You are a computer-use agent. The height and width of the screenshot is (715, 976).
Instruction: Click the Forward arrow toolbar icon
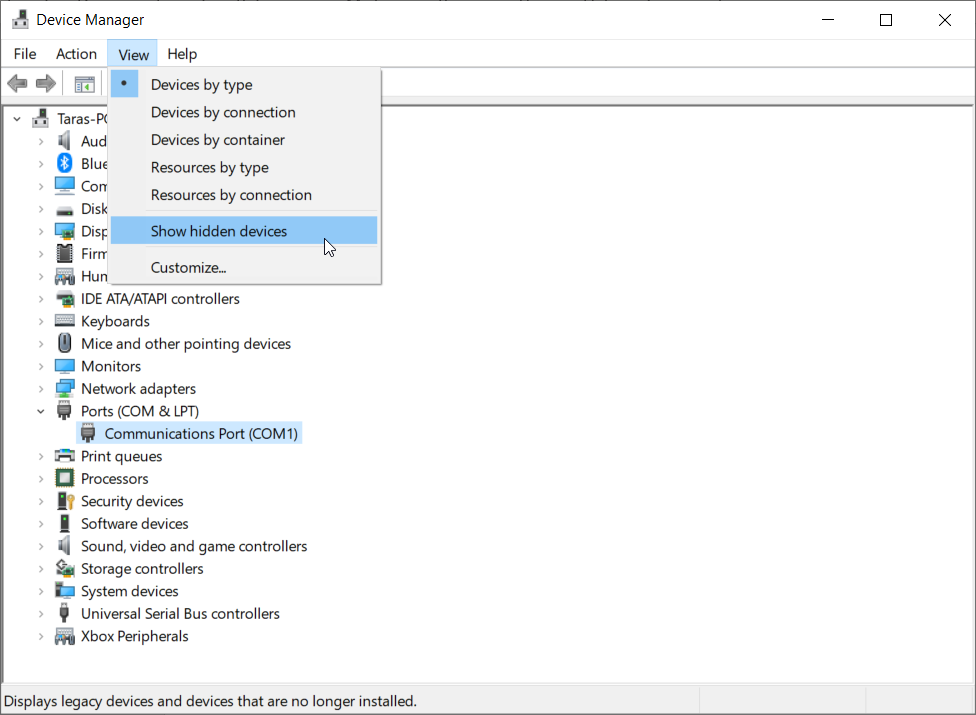tap(45, 83)
